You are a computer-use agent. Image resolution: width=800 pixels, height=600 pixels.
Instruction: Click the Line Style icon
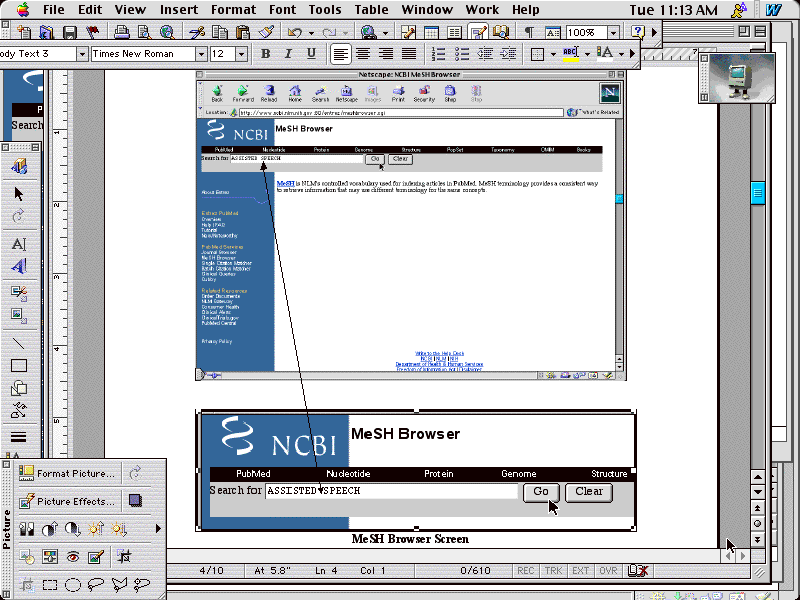[x=19, y=437]
